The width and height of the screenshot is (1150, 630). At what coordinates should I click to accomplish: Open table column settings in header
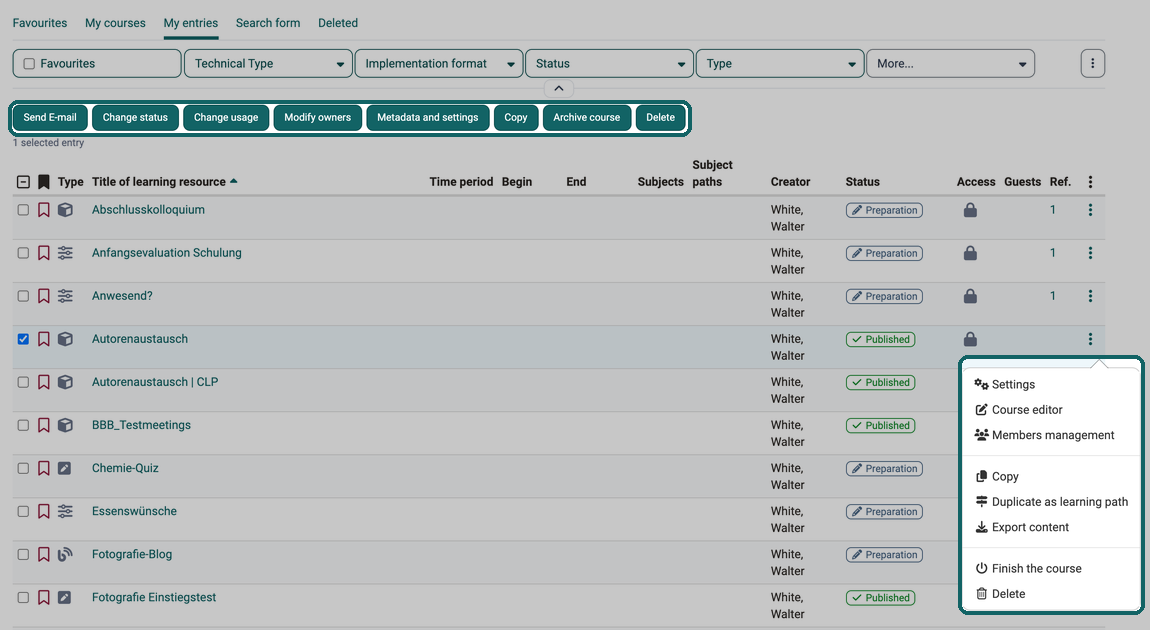[1090, 182]
